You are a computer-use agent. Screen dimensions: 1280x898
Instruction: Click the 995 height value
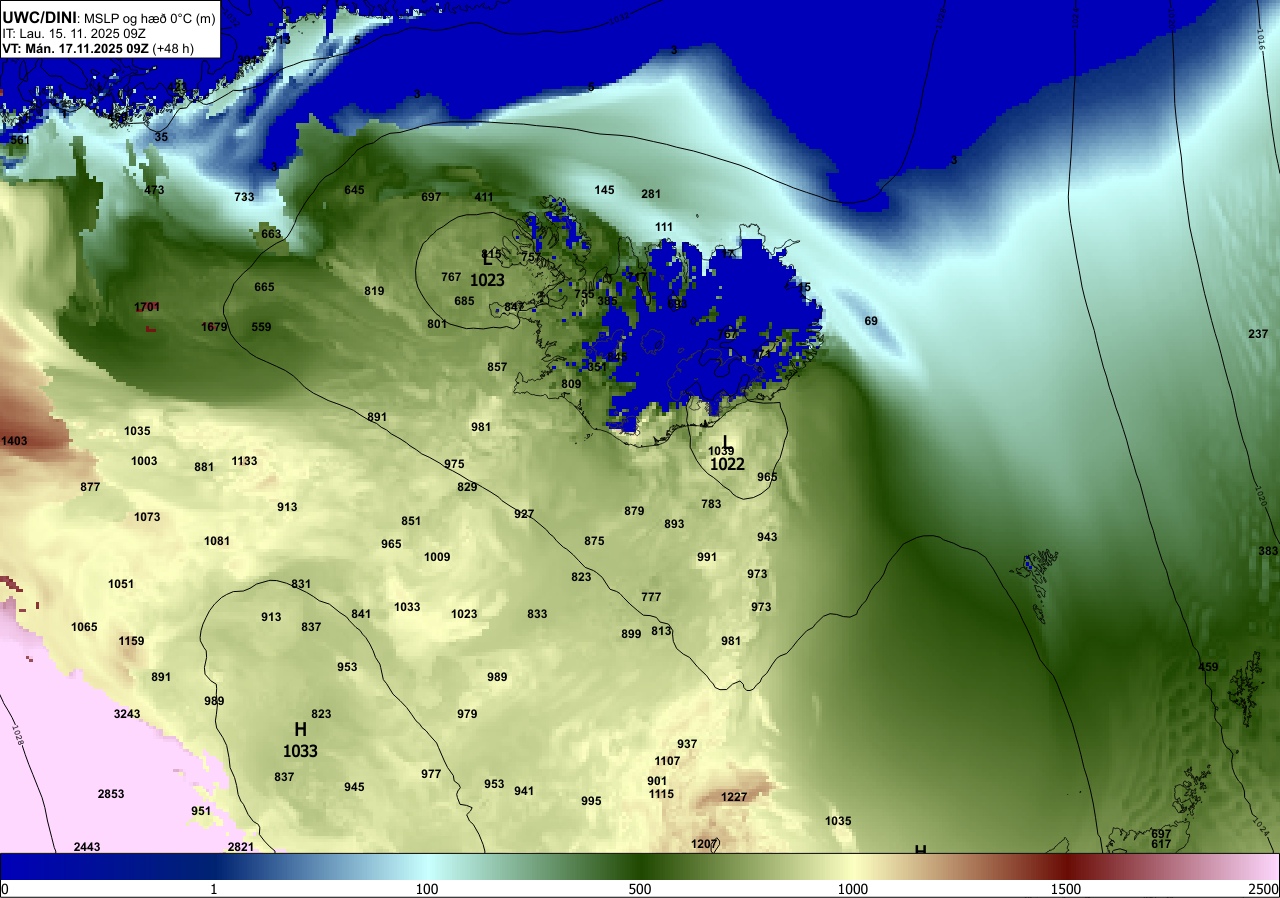tap(591, 801)
